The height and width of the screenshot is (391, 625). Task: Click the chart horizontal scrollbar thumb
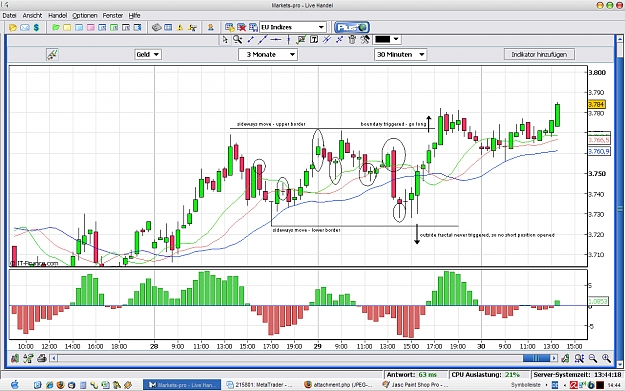coord(537,358)
